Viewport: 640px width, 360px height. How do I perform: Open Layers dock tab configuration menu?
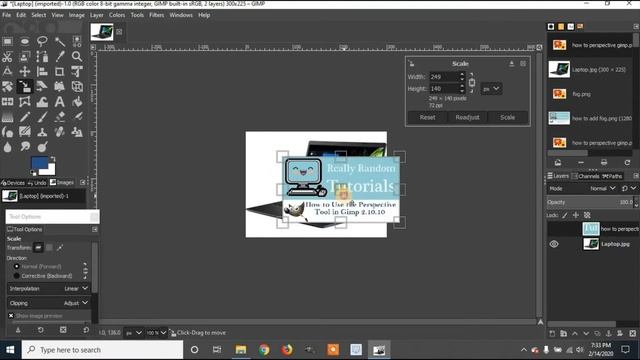click(636, 176)
